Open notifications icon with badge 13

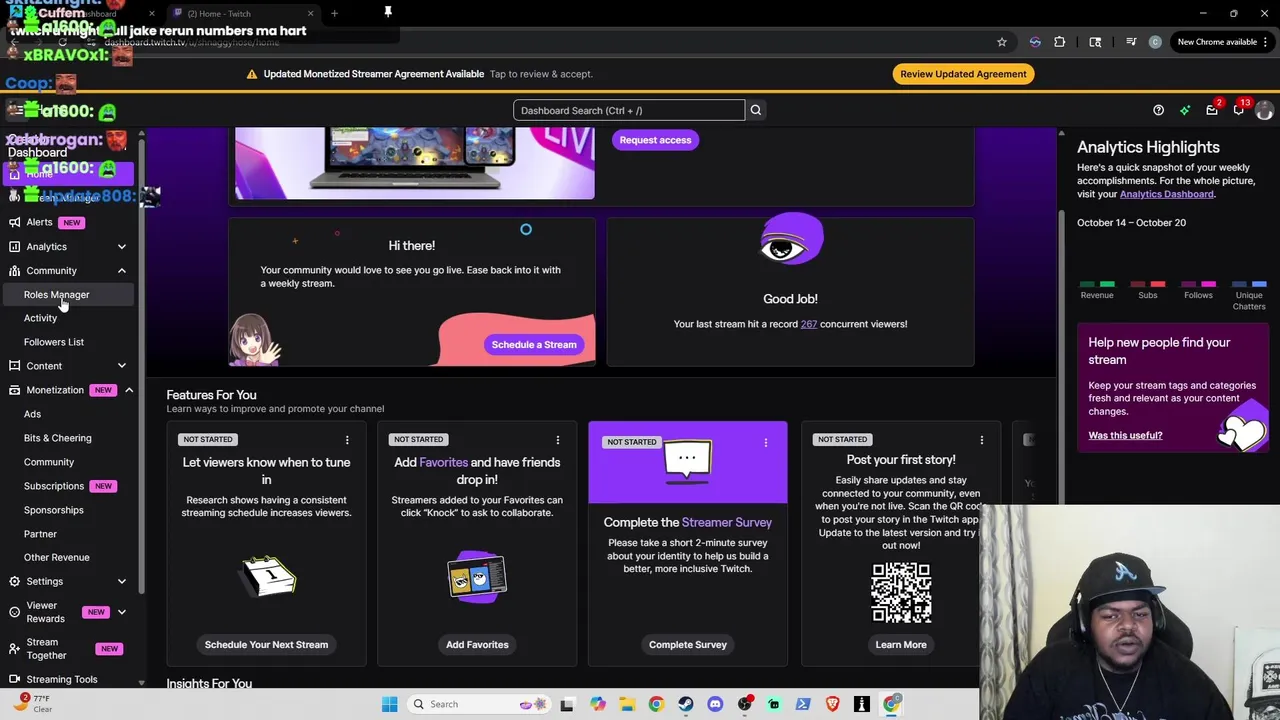[1239, 109]
